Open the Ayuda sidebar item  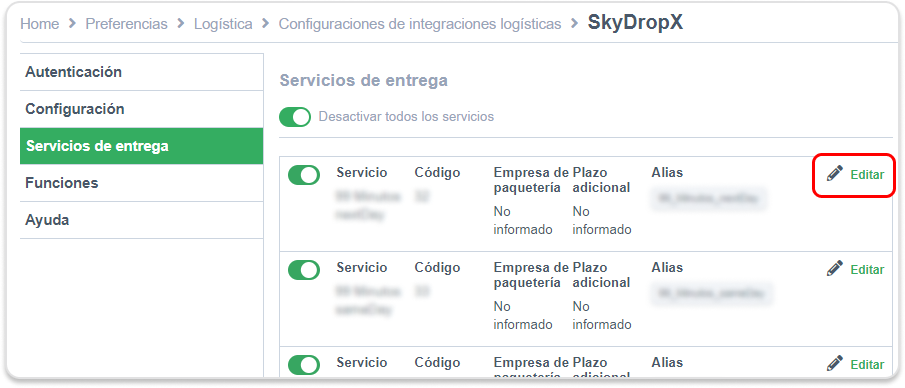[141, 220]
